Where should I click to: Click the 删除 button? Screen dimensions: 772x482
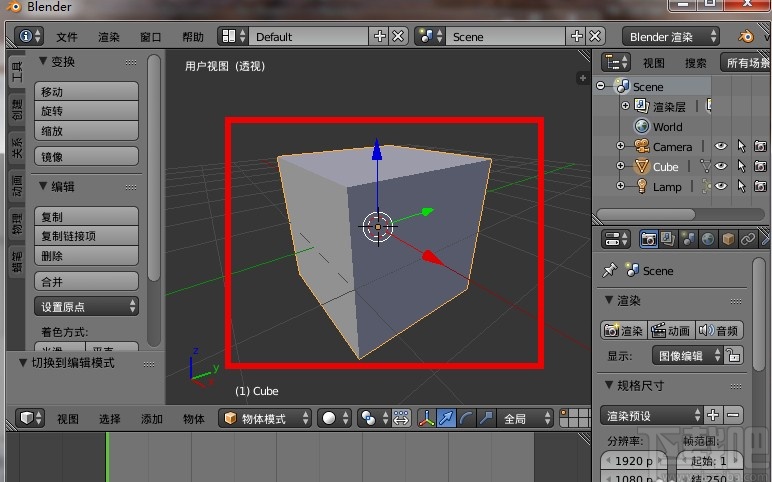(86, 256)
